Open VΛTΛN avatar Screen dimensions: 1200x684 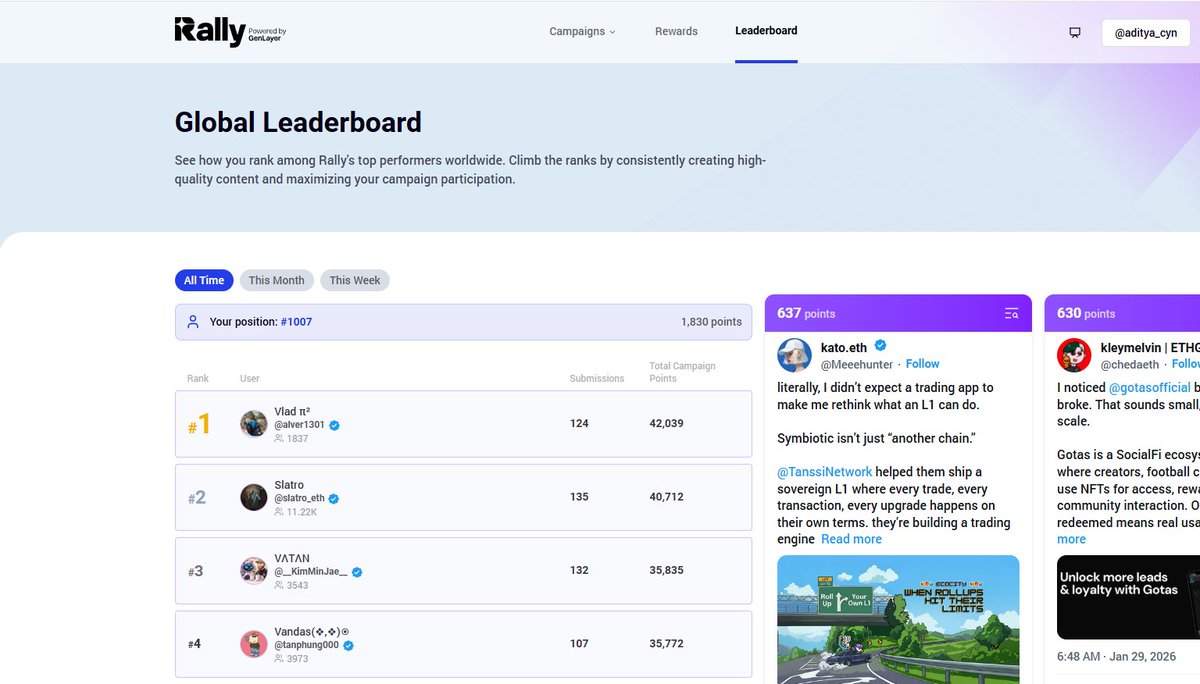[x=254, y=570]
